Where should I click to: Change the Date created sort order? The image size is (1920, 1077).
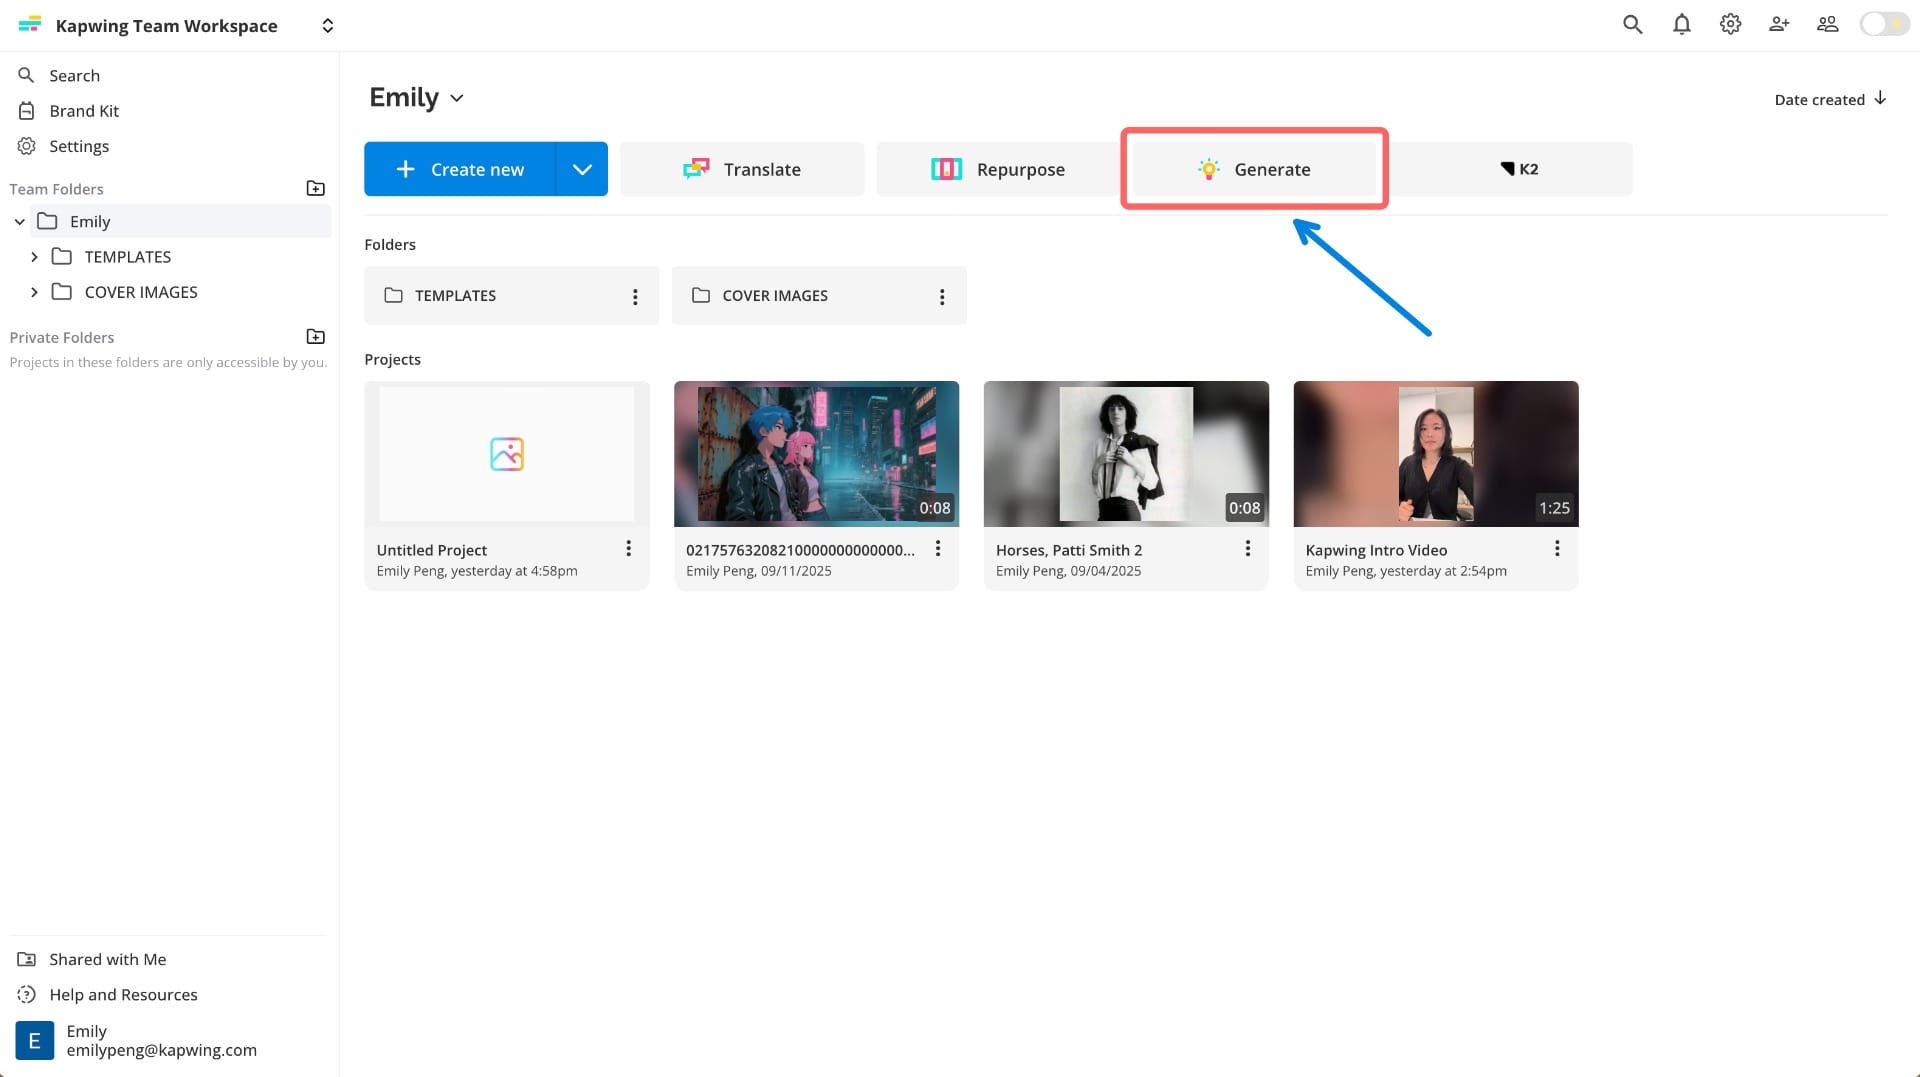pyautogui.click(x=1830, y=99)
